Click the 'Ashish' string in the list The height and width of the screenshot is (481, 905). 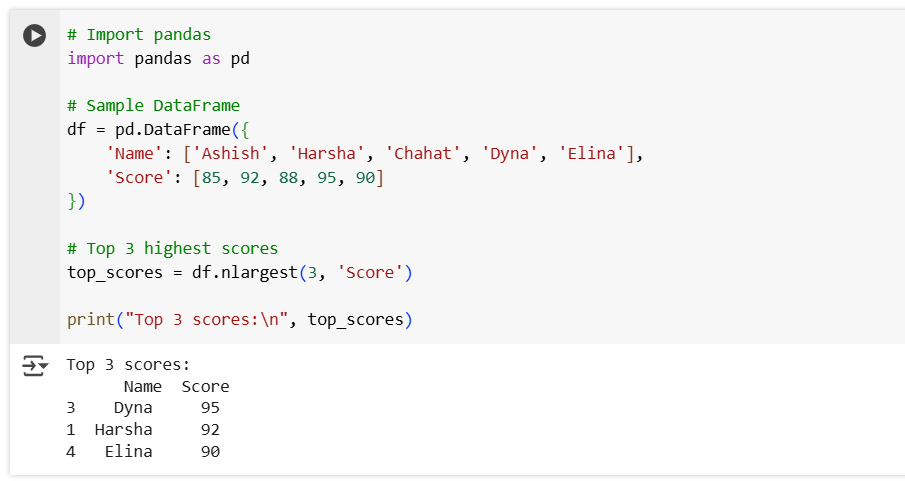click(x=235, y=154)
